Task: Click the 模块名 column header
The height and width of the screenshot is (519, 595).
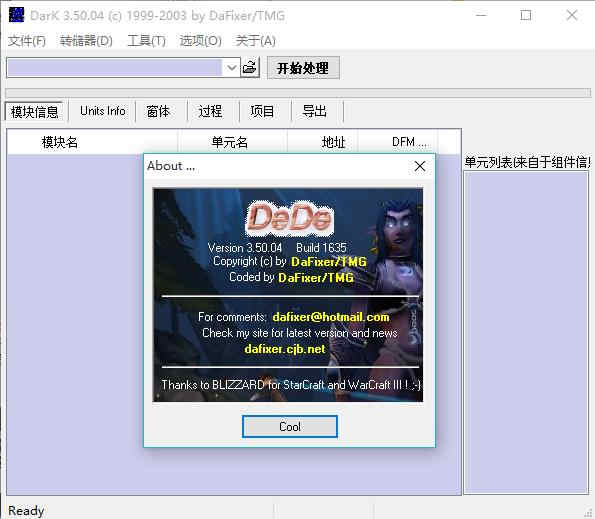Action: [x=92, y=142]
